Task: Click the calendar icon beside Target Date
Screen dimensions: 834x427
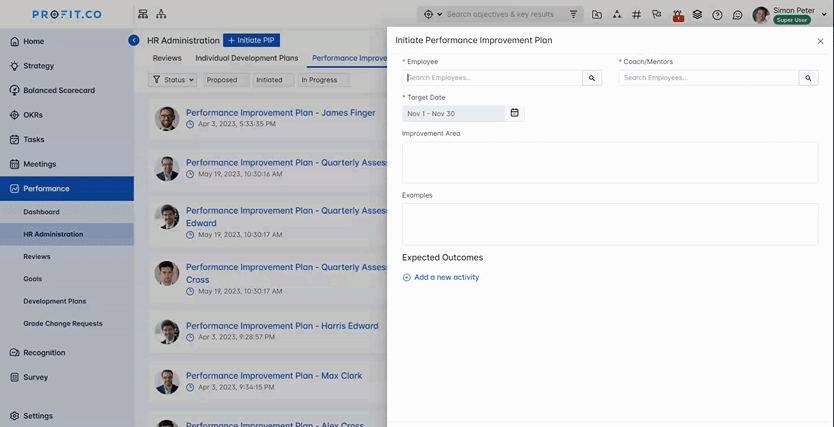Action: point(514,113)
